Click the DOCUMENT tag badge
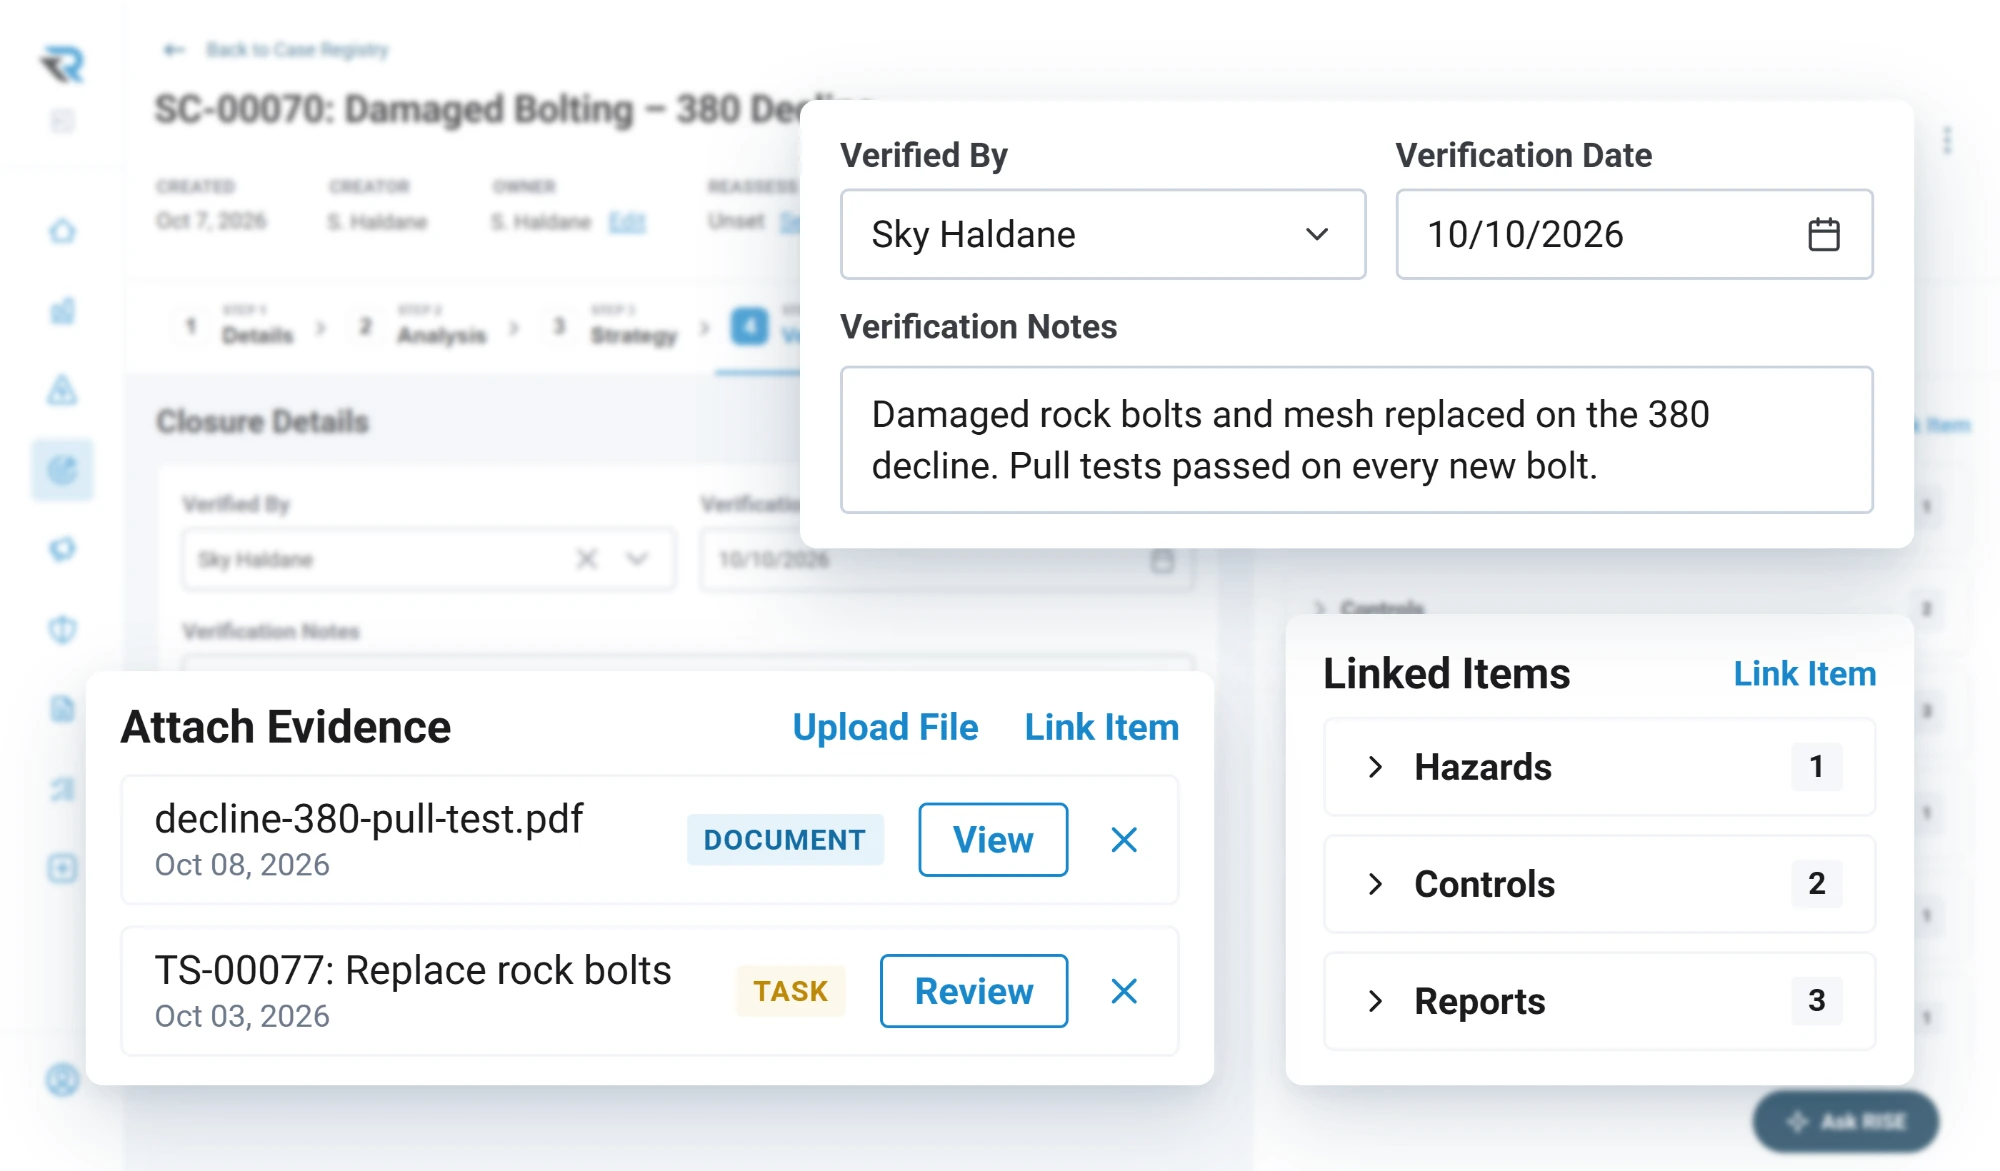 pyautogui.click(x=785, y=840)
